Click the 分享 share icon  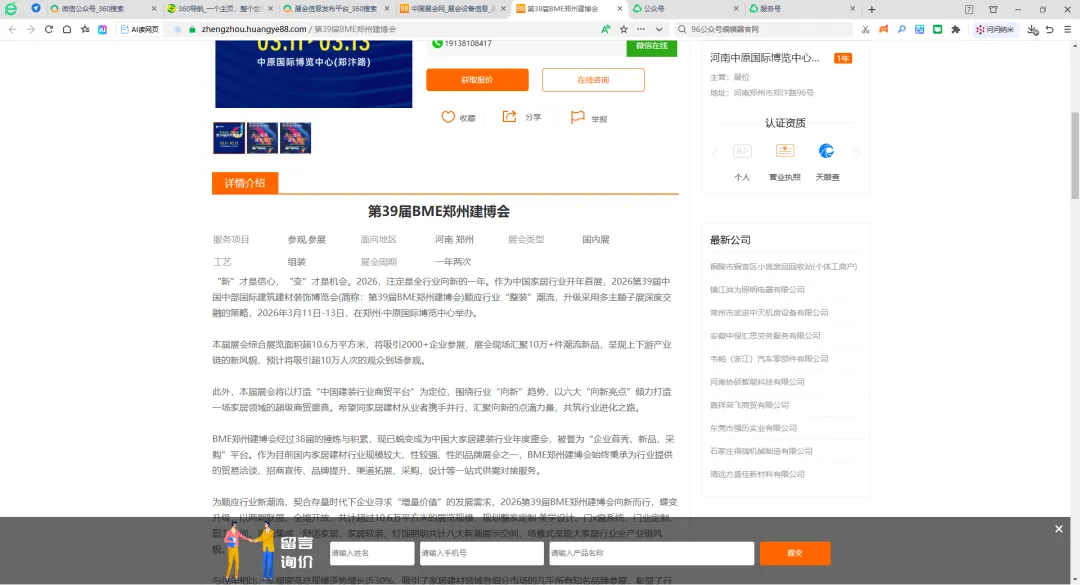click(509, 116)
